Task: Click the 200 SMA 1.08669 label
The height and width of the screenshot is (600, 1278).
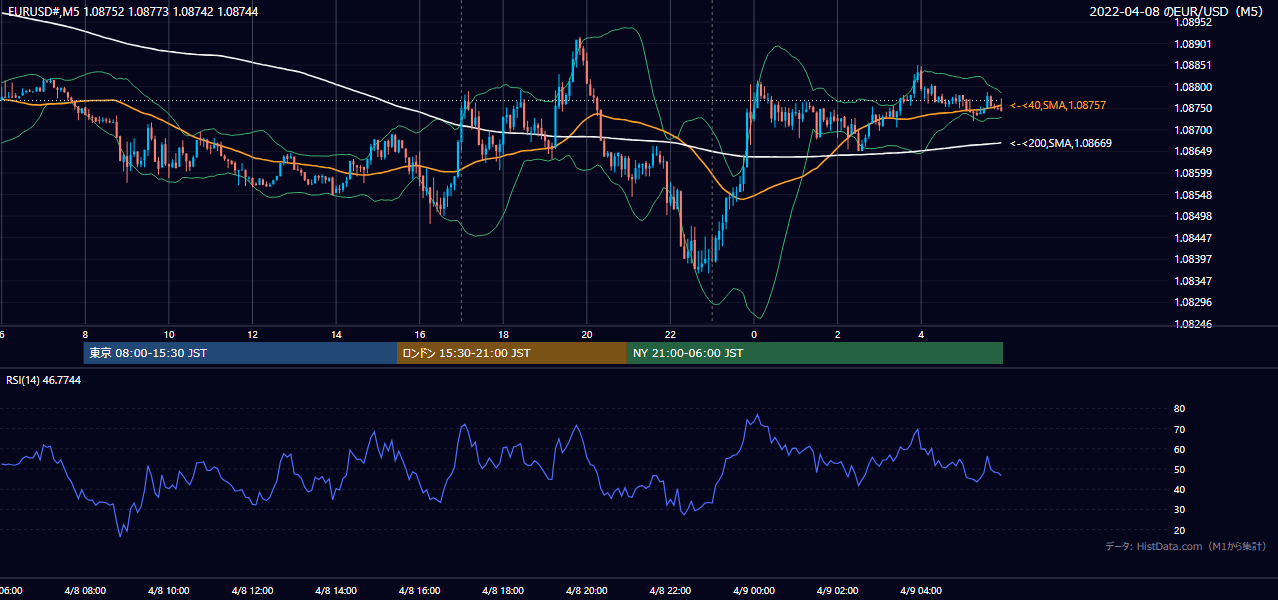Action: (1060, 143)
